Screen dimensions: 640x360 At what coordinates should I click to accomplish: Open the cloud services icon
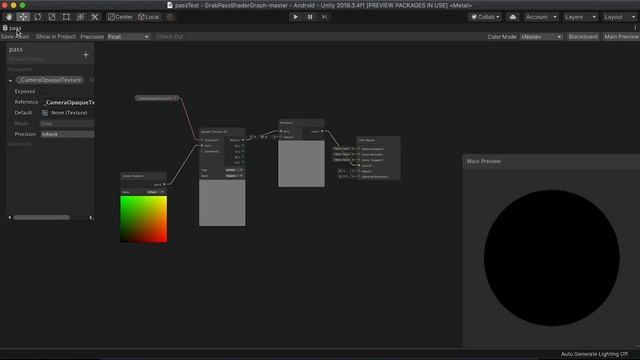tap(513, 17)
